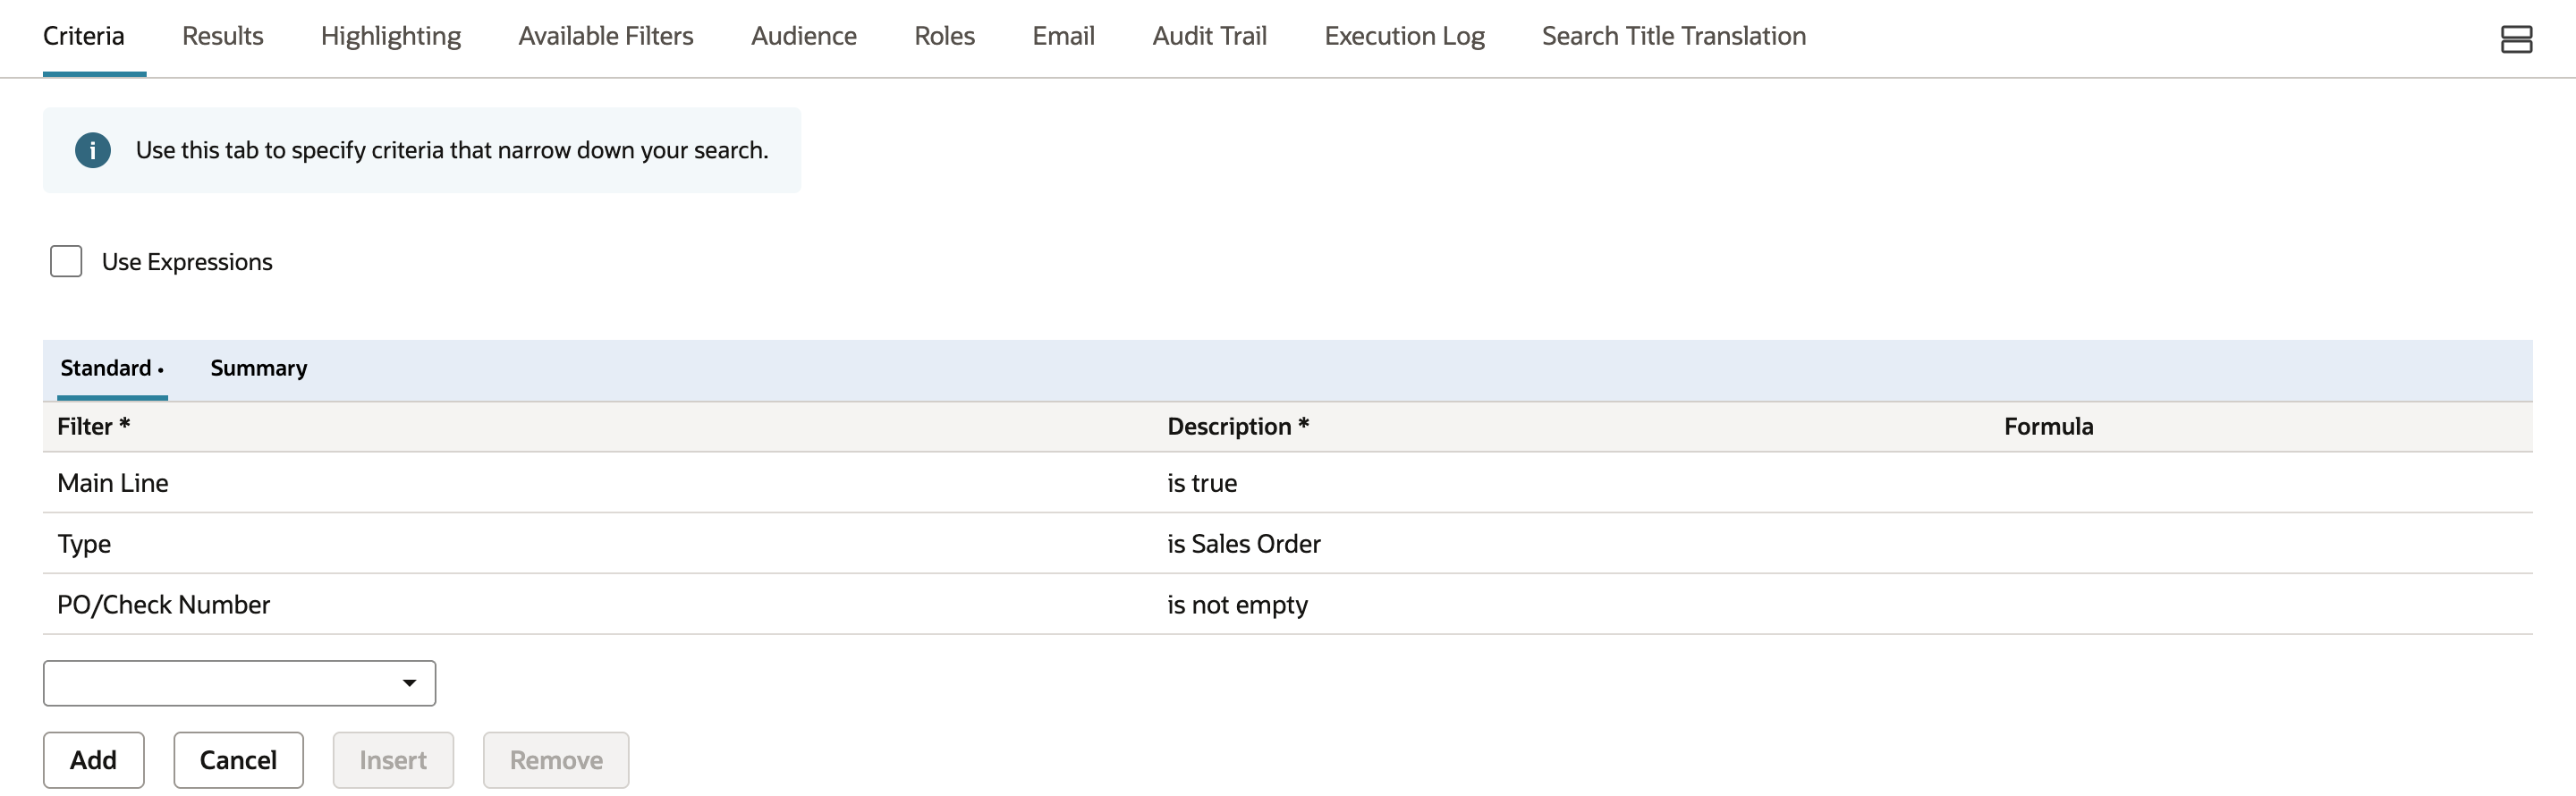Screen dimensions: 2576x796
Task: Click the Description column header
Action: tap(1238, 426)
